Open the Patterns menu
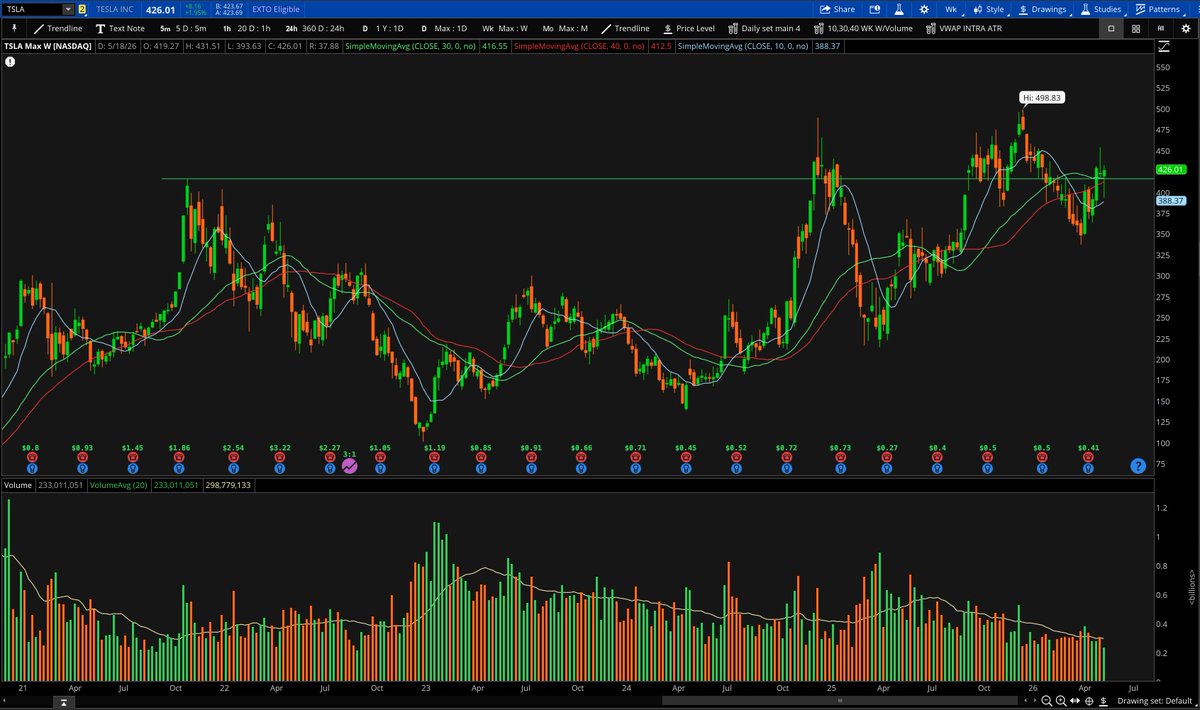 pyautogui.click(x=1157, y=9)
